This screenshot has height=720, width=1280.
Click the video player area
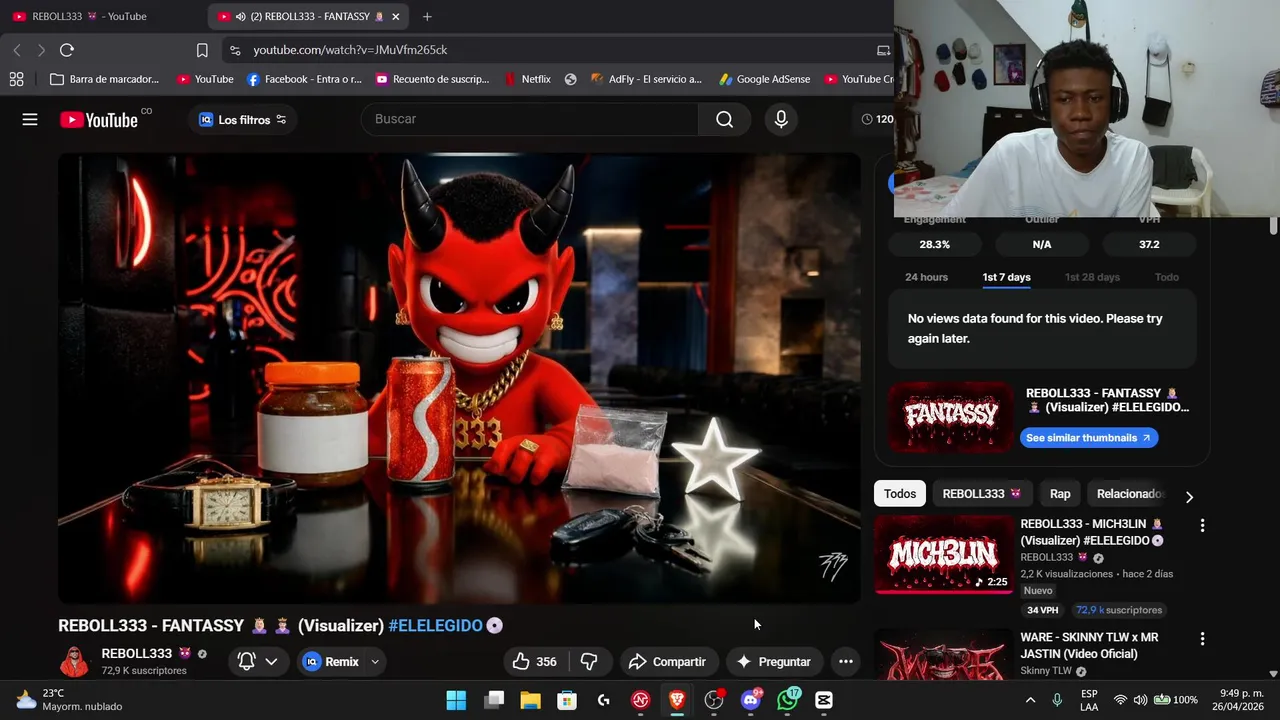(x=459, y=378)
